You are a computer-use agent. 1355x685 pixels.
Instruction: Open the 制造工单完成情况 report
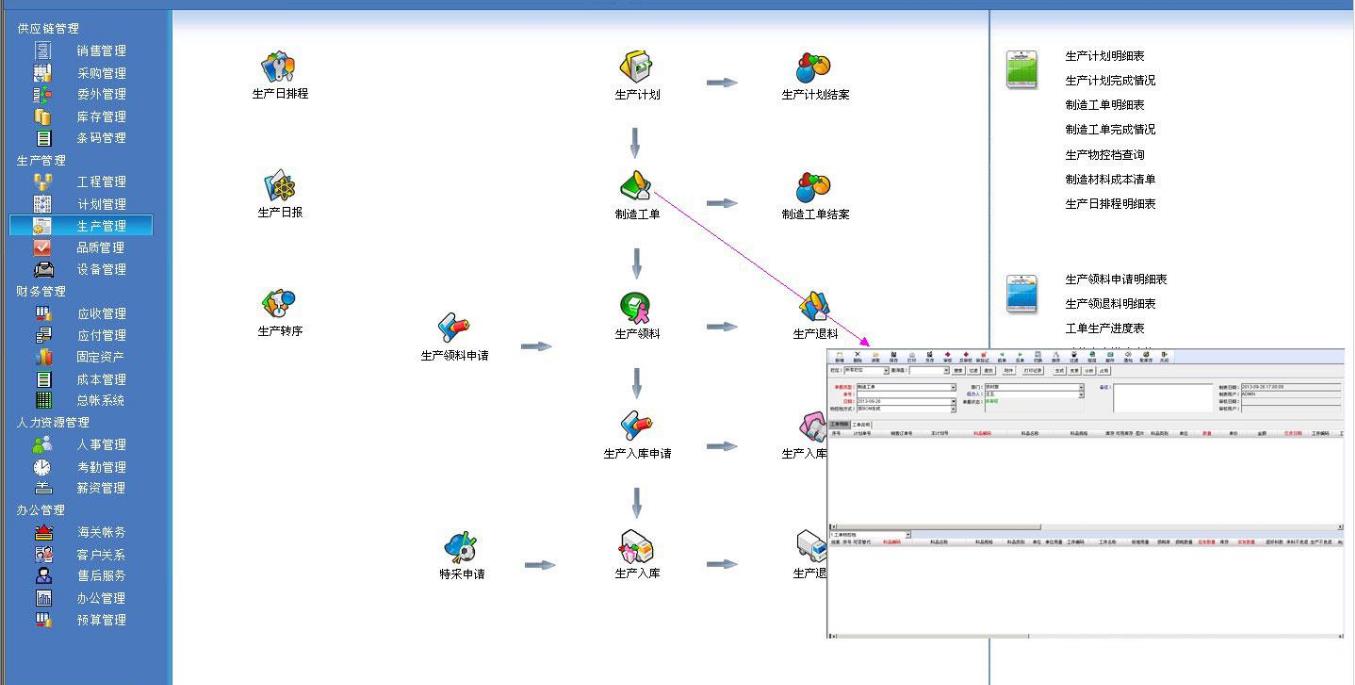[x=1110, y=130]
